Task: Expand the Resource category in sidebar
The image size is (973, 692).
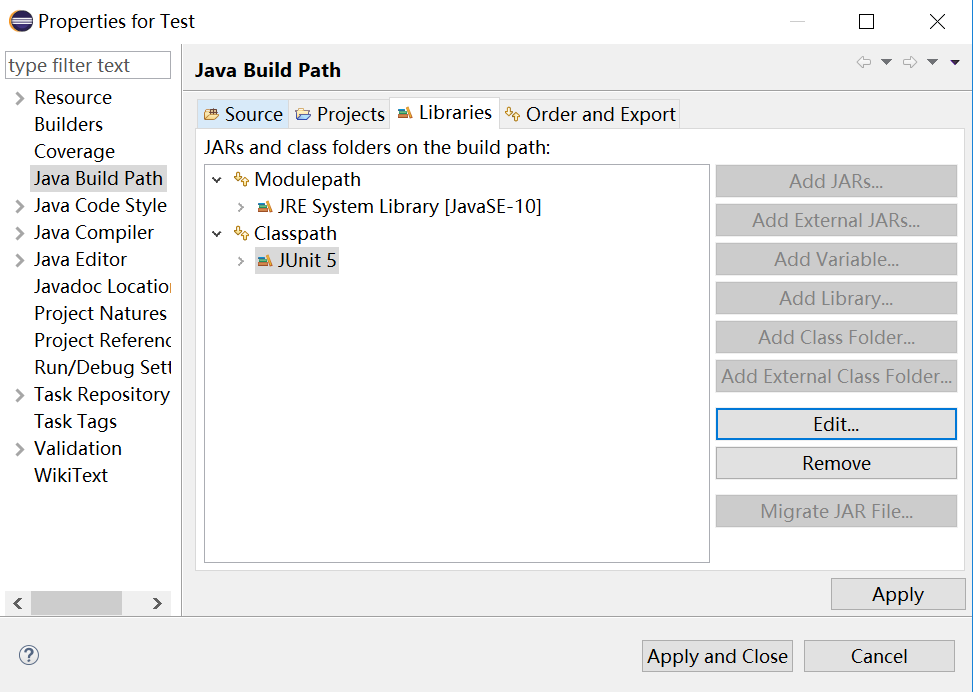Action: point(19,98)
